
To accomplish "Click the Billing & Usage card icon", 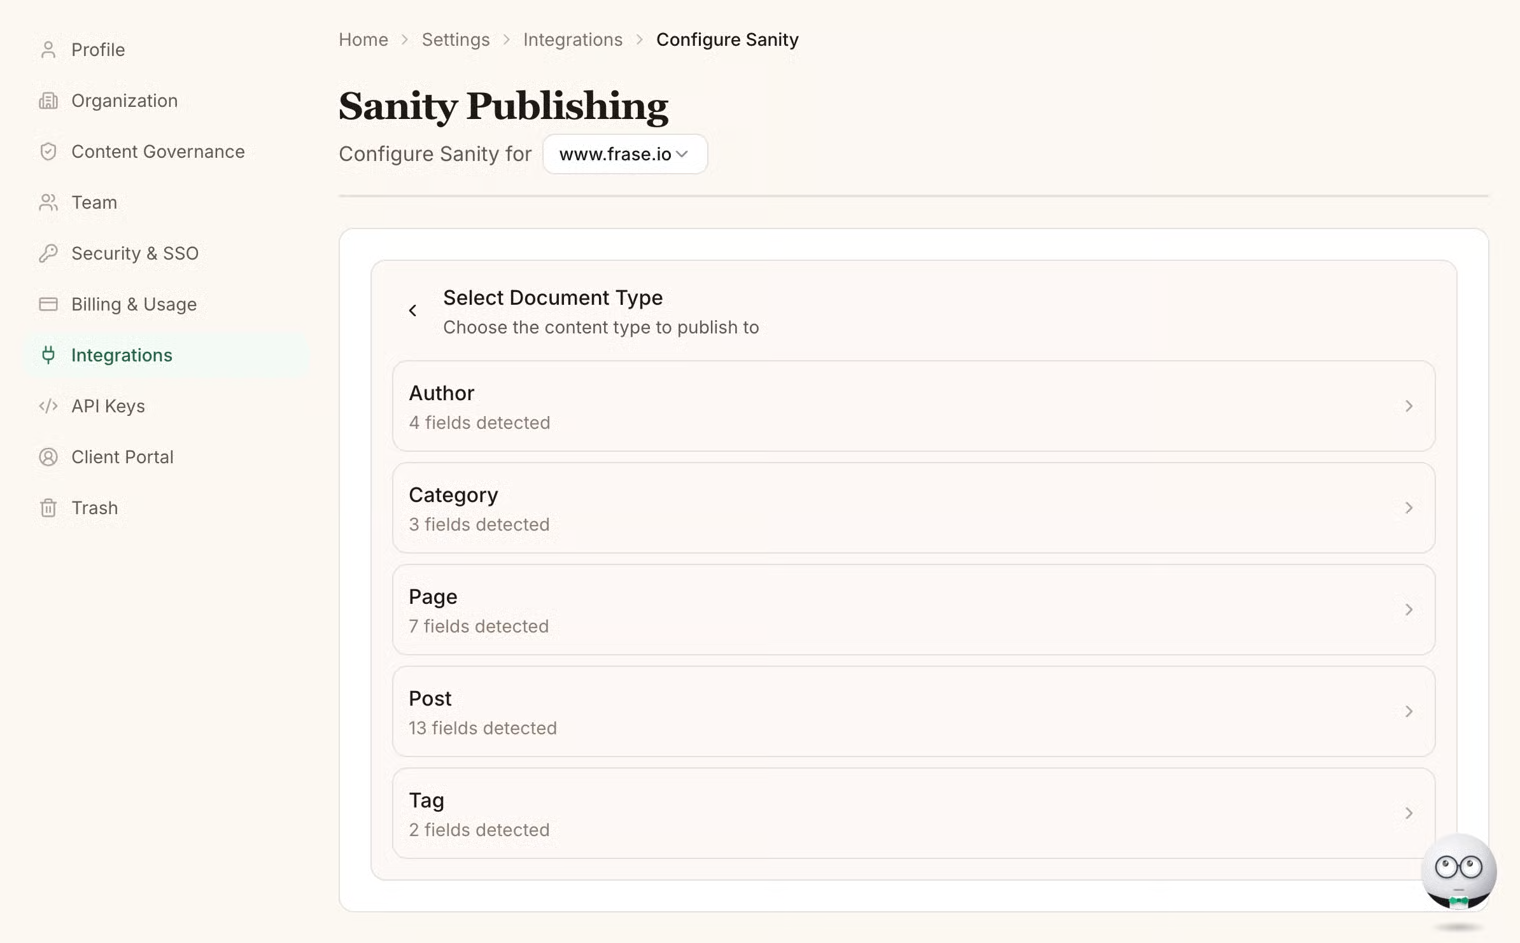I will [48, 304].
